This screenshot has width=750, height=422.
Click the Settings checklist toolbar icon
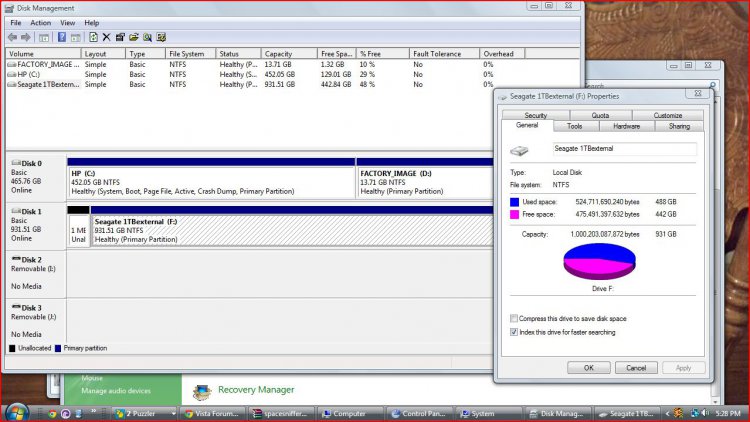point(161,37)
